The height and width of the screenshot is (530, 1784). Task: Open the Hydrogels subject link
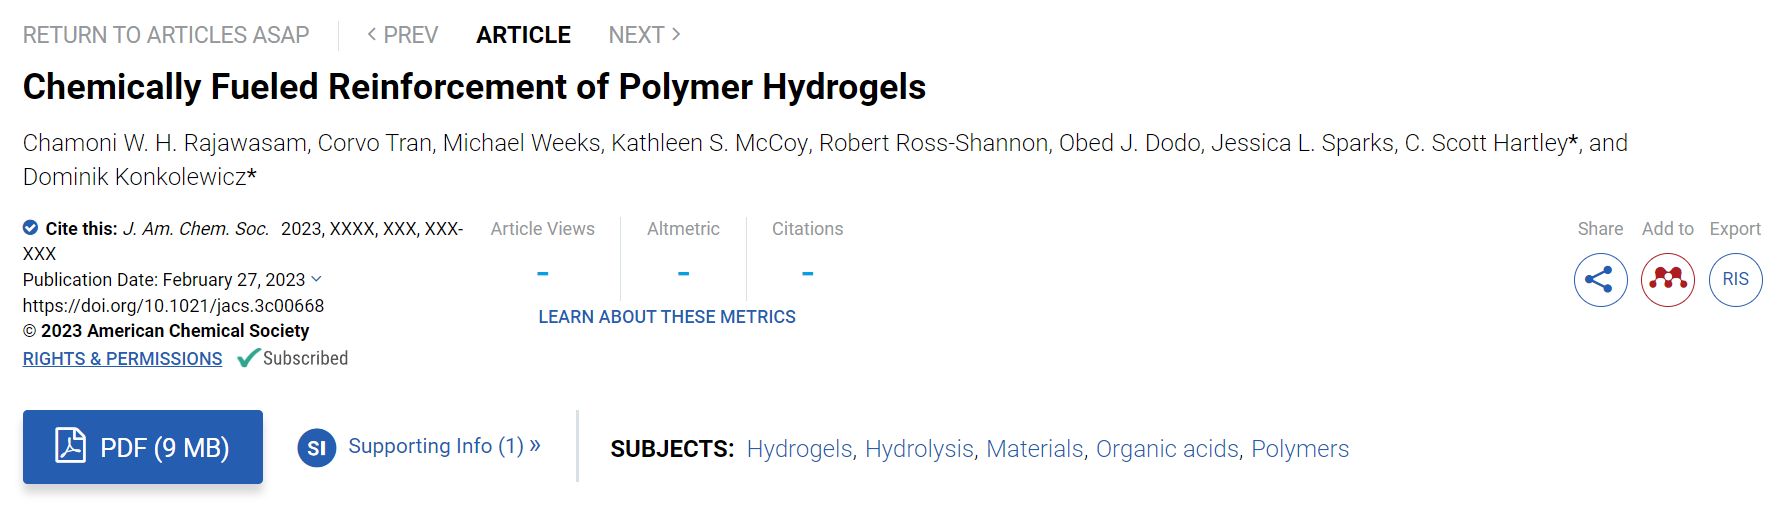point(799,449)
